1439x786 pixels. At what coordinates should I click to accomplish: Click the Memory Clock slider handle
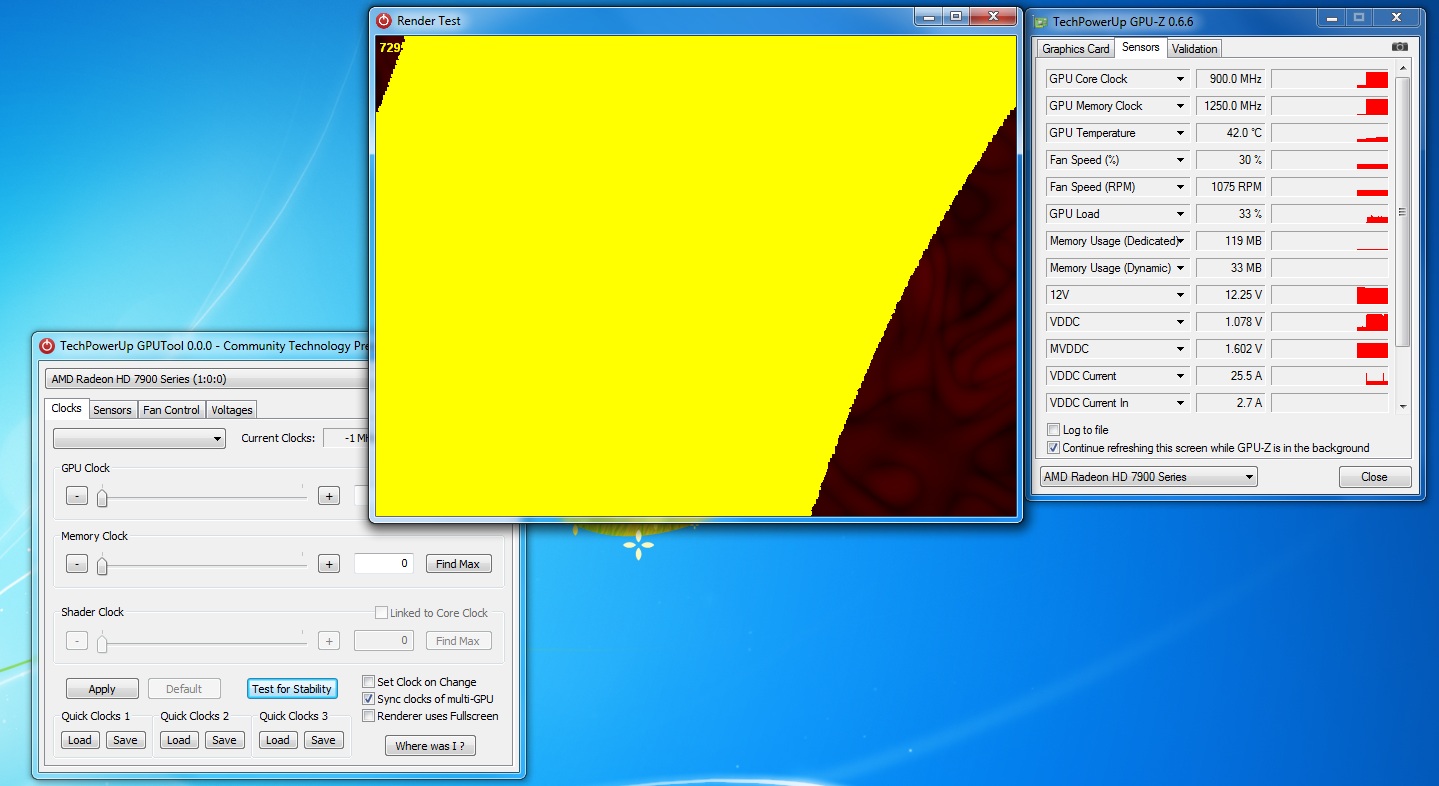pos(102,567)
